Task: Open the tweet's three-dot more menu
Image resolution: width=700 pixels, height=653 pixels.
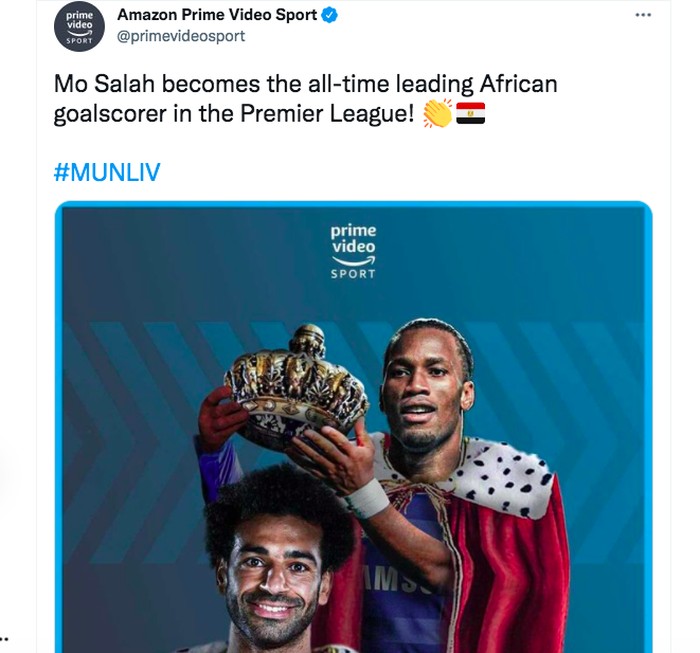Action: tap(643, 15)
